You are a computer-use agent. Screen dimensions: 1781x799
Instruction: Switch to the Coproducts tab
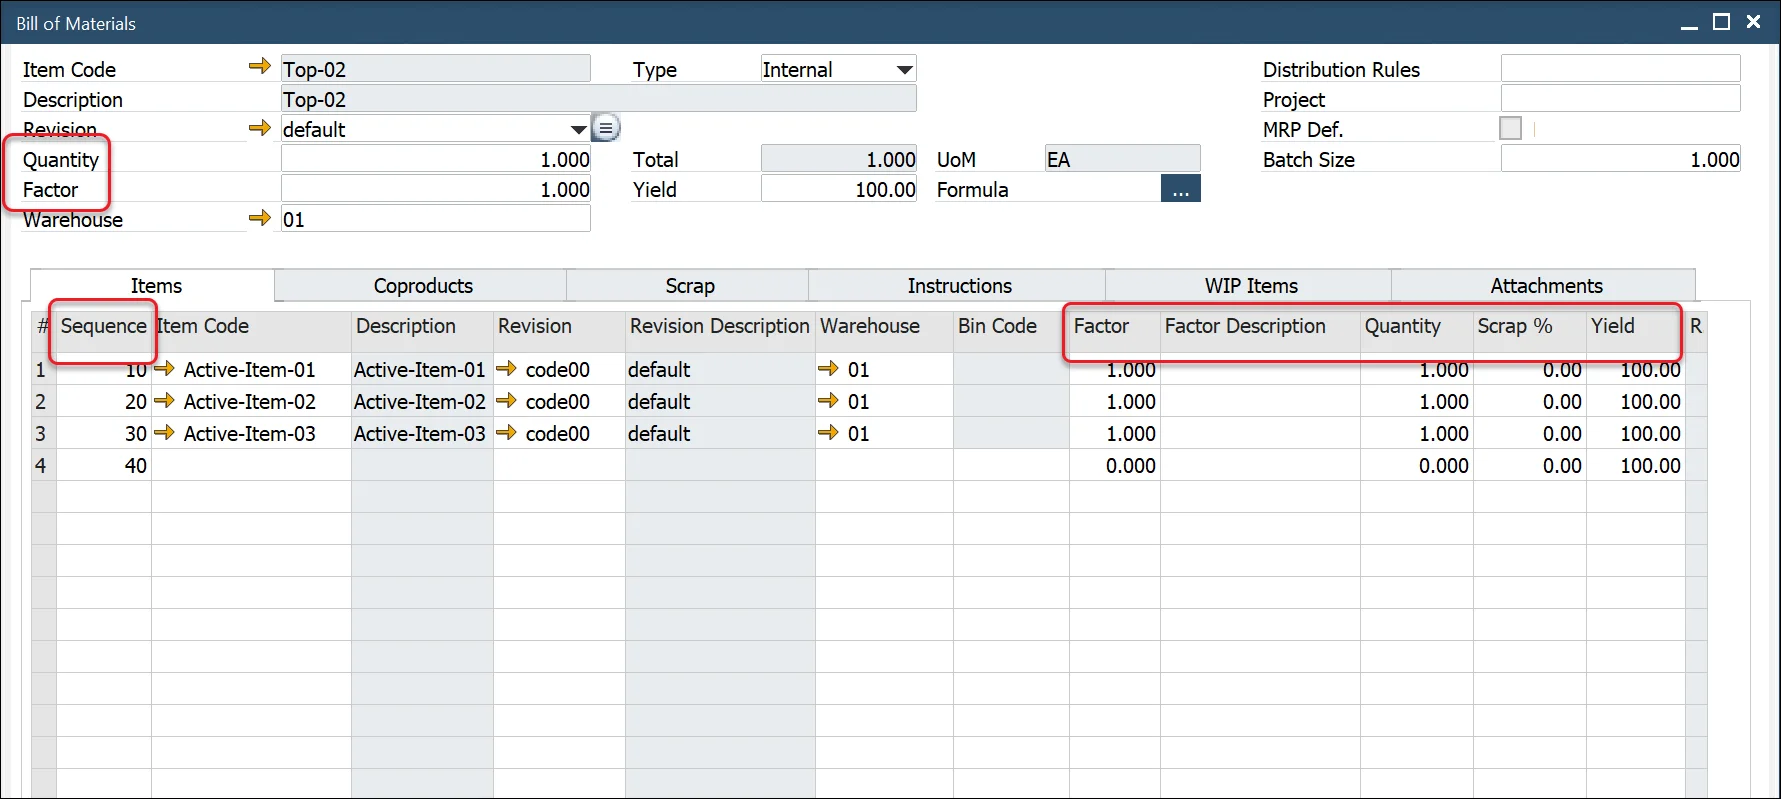[422, 286]
